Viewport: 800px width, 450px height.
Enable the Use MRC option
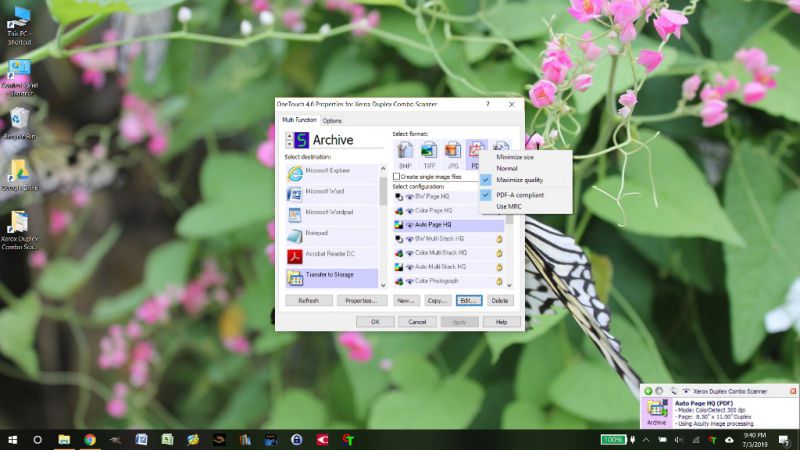pyautogui.click(x=508, y=206)
